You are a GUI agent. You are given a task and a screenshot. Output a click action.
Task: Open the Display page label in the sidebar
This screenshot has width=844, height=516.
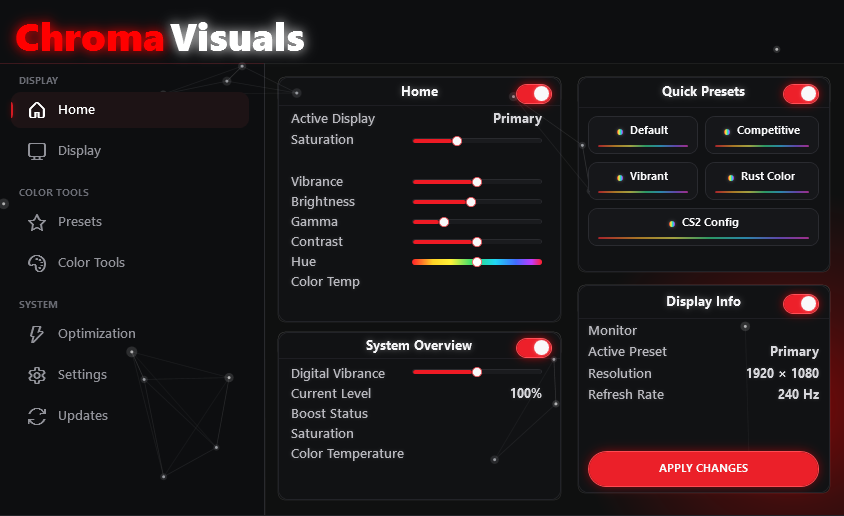(79, 151)
